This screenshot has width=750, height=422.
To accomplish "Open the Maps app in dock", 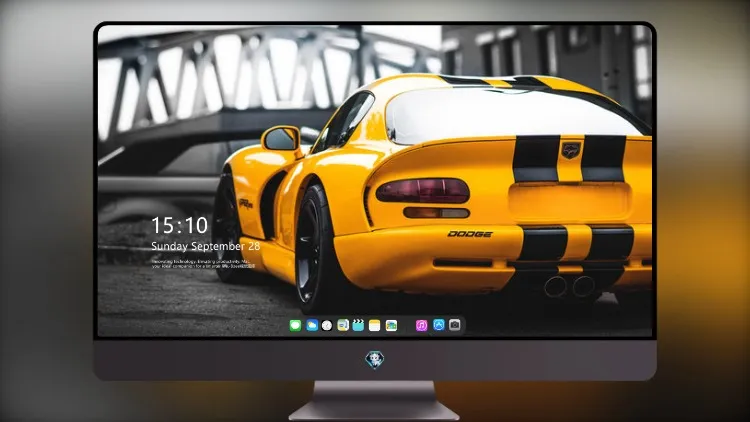I will point(343,325).
